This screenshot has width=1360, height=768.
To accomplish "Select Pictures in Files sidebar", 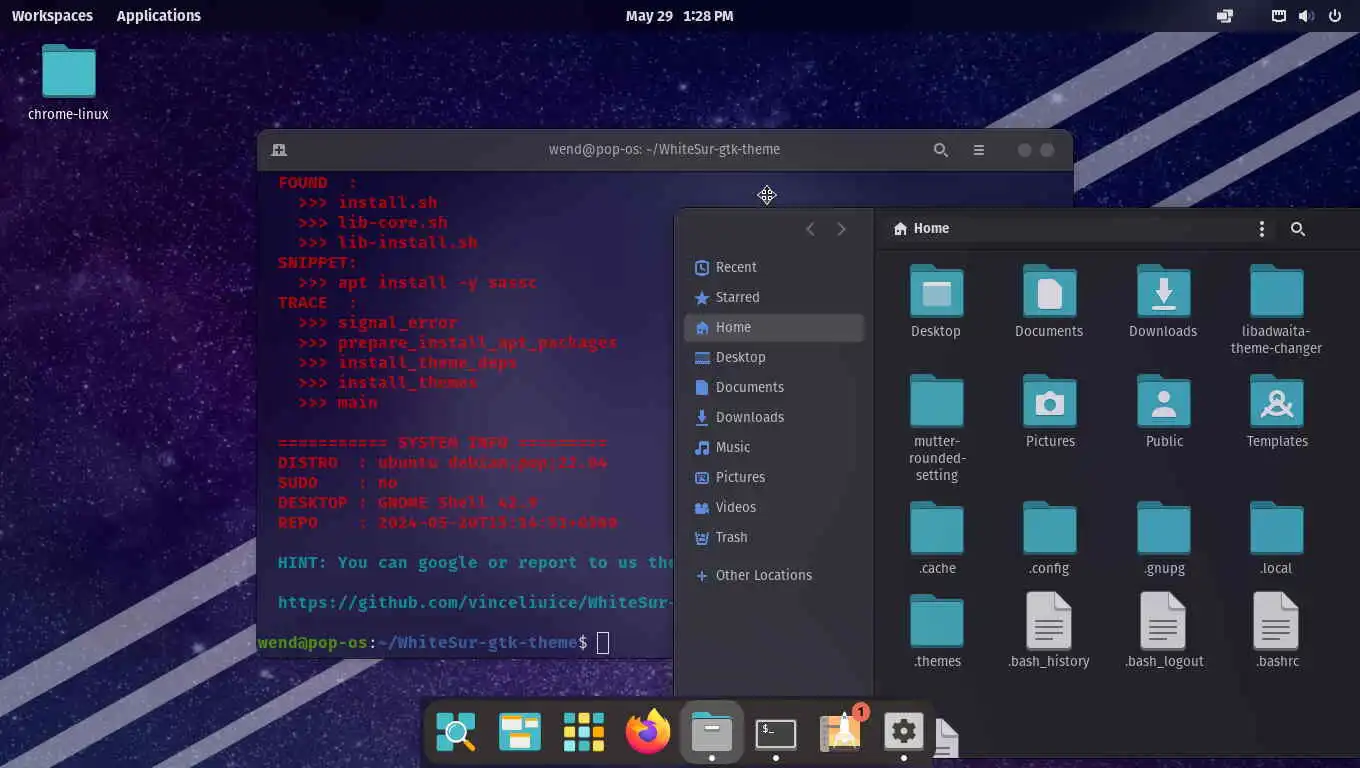I will point(774,477).
